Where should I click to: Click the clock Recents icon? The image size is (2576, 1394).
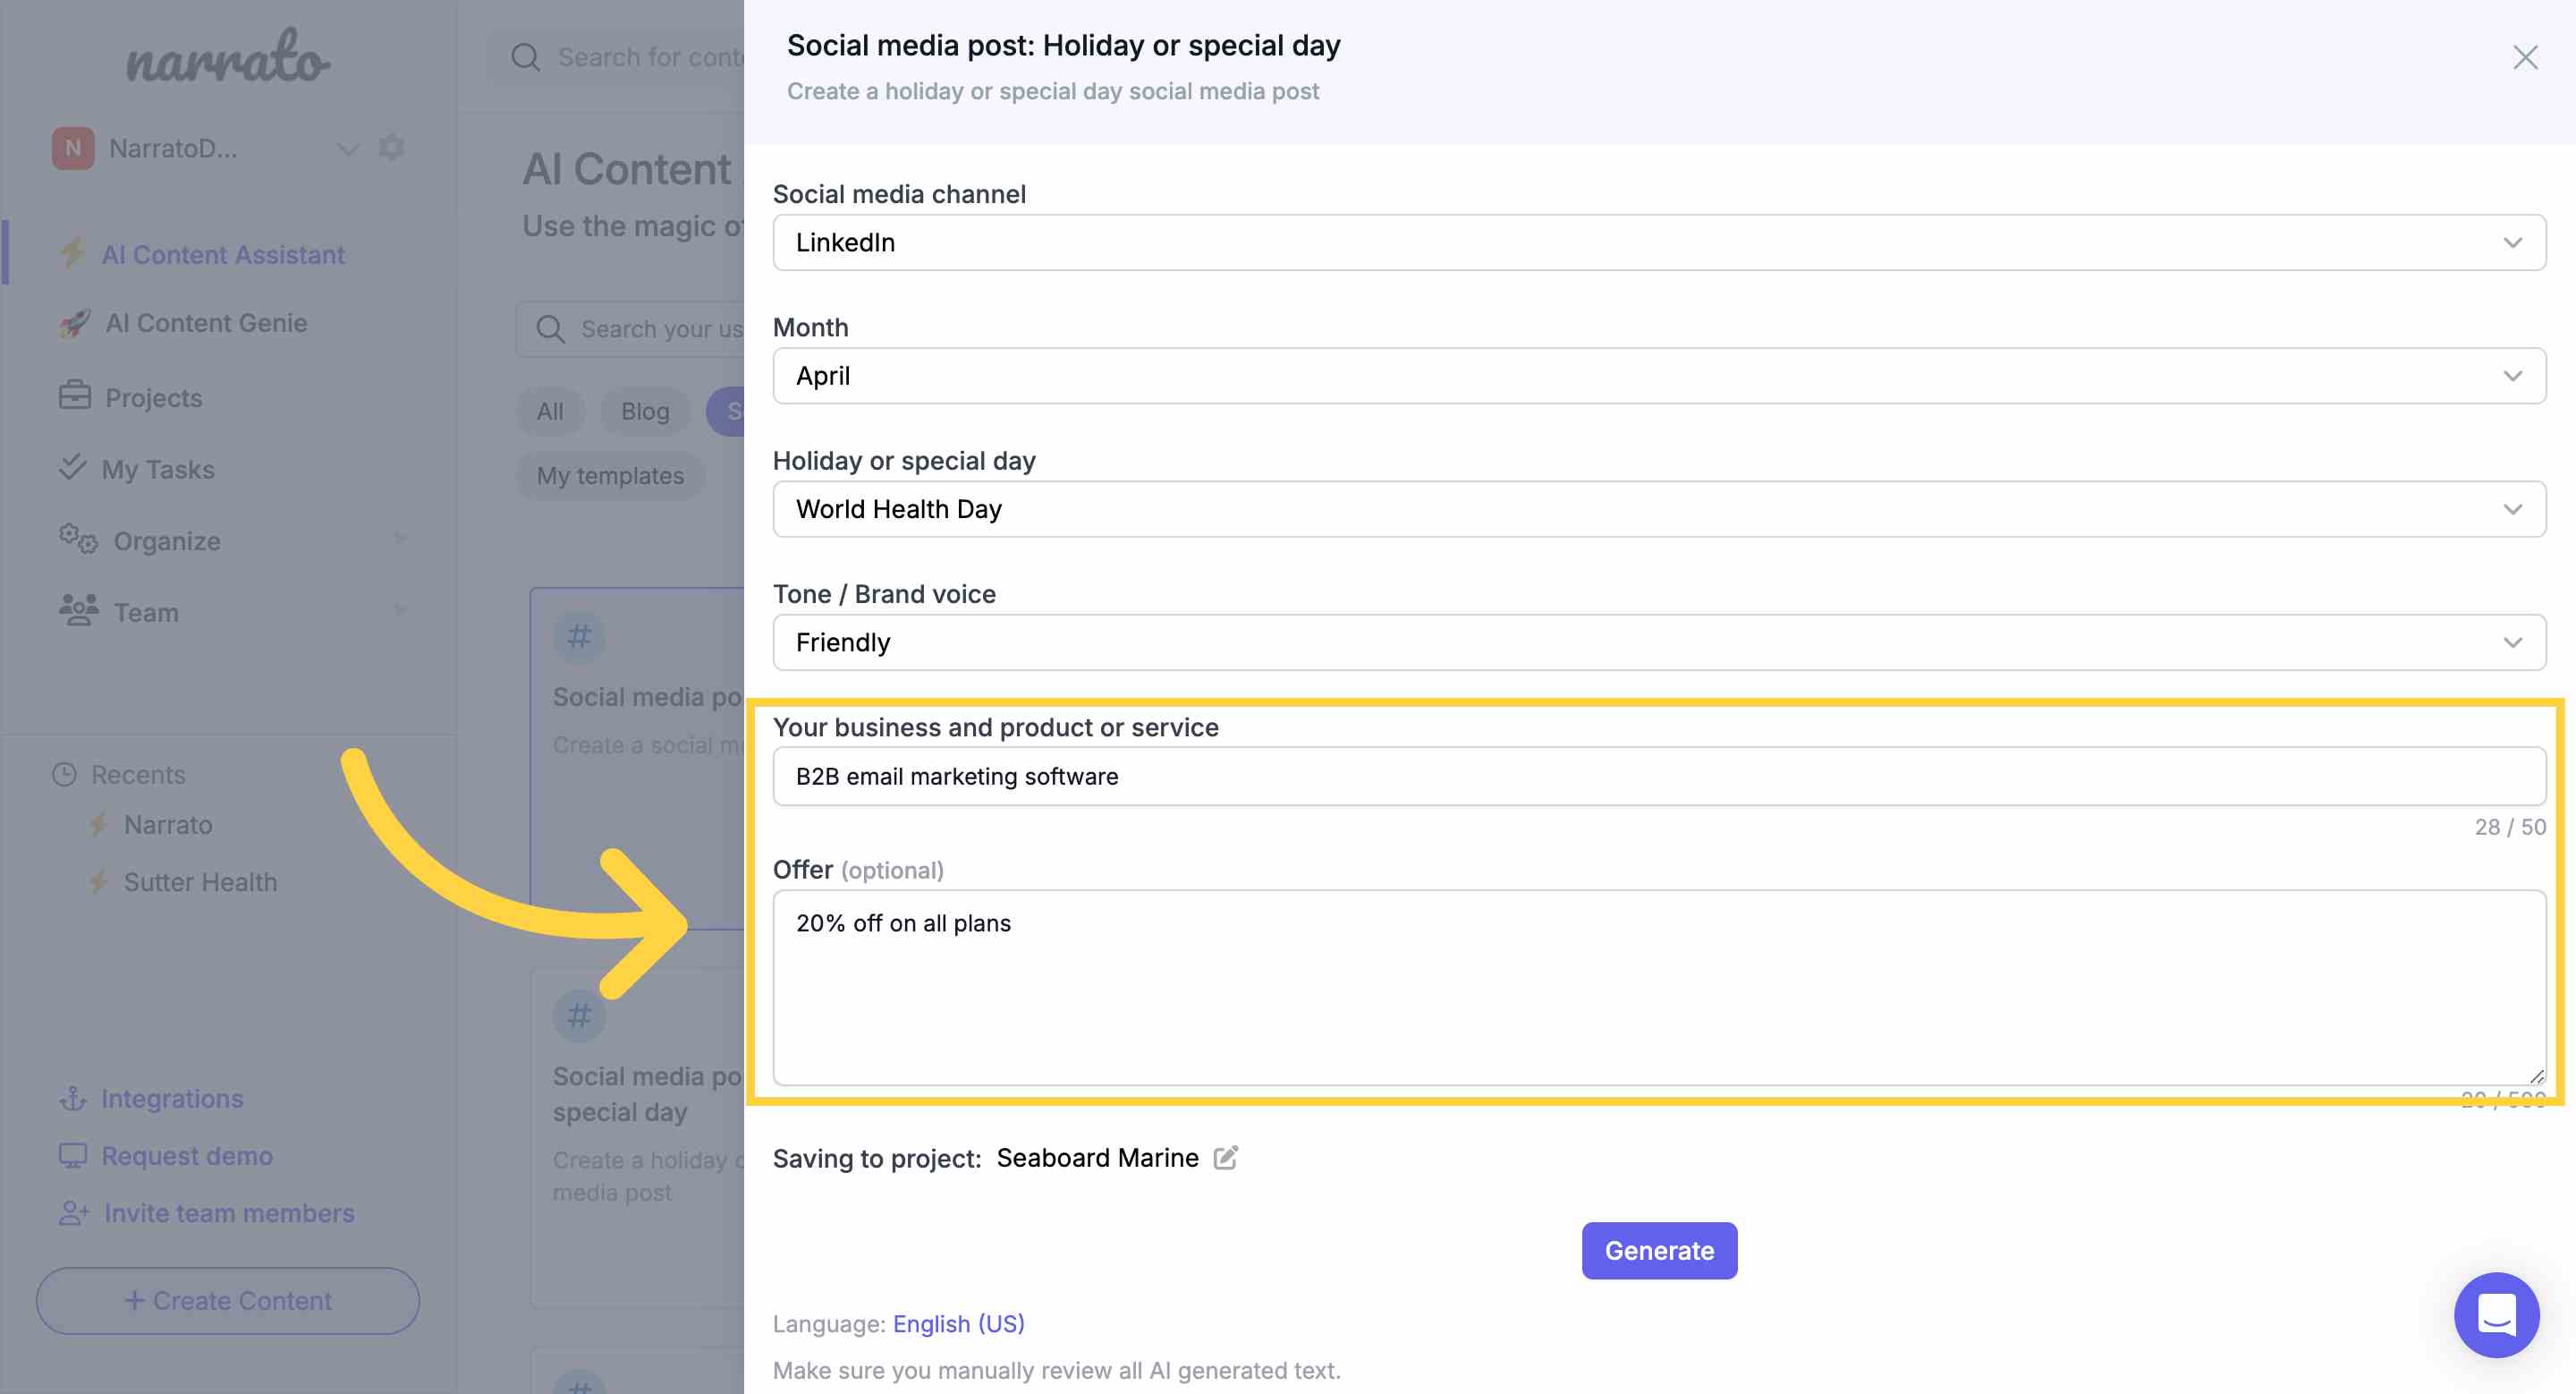click(x=64, y=774)
